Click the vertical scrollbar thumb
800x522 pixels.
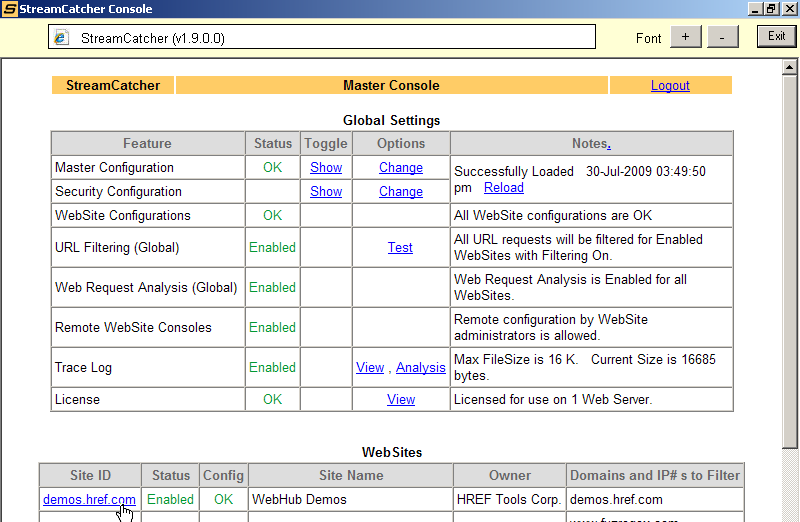pos(789,262)
